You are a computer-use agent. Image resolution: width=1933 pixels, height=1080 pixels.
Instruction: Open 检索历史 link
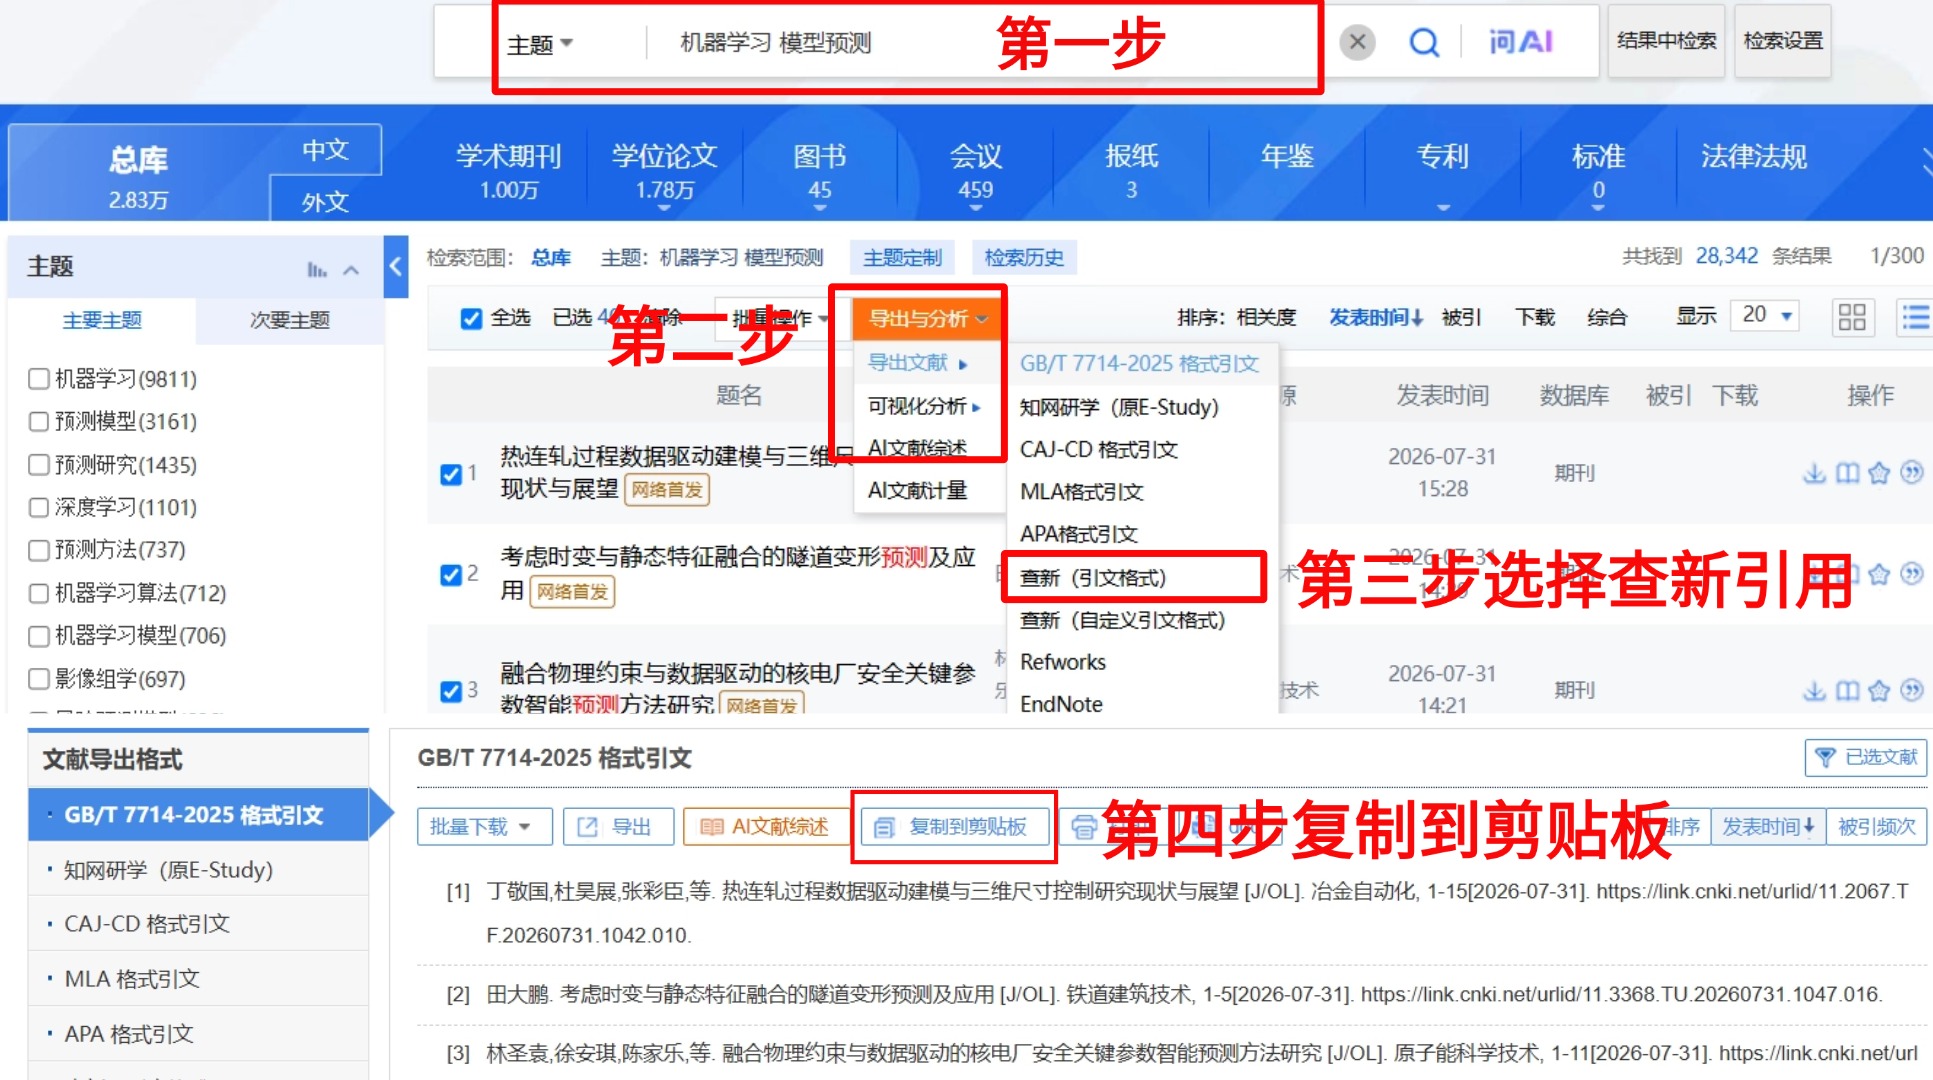point(1024,258)
